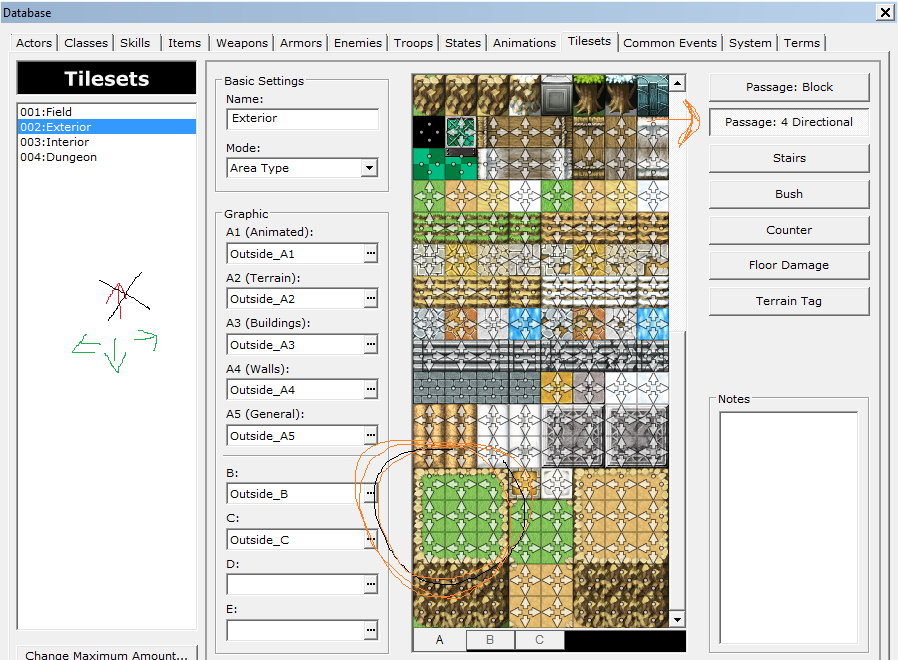
Task: Switch to tile page C tab
Action: (x=539, y=640)
